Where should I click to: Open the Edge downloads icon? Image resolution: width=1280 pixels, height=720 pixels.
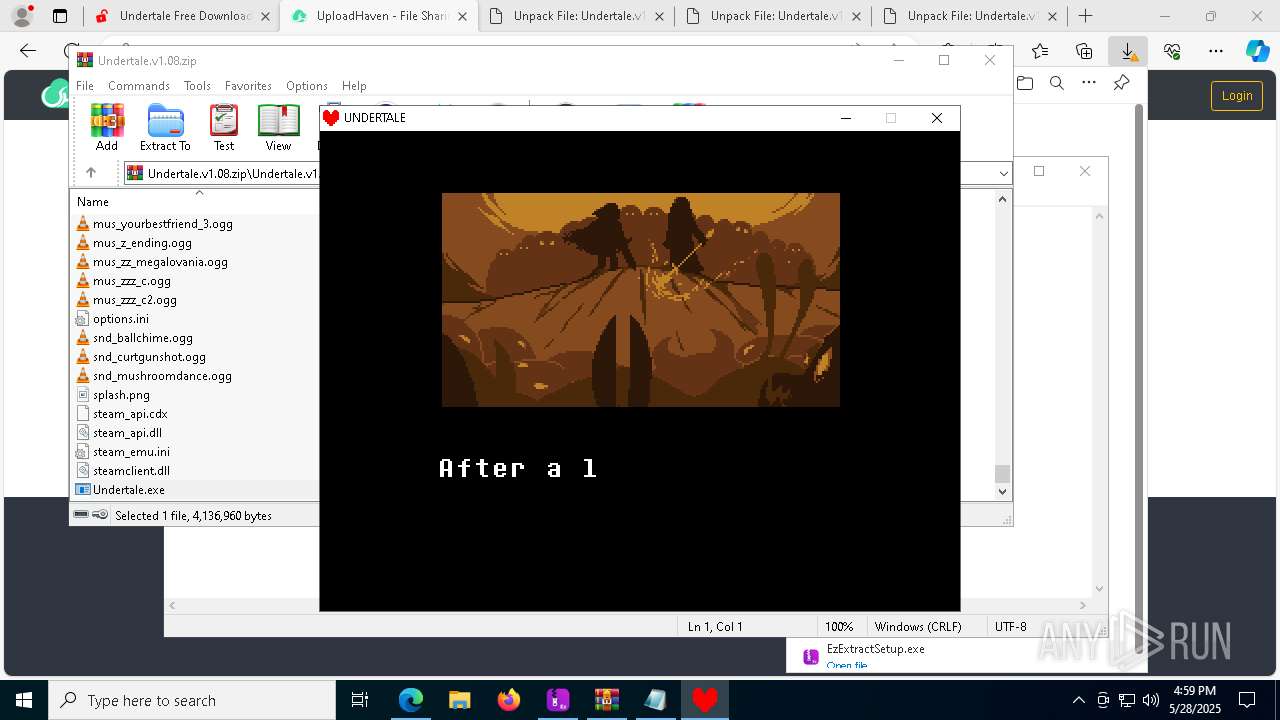point(1128,51)
